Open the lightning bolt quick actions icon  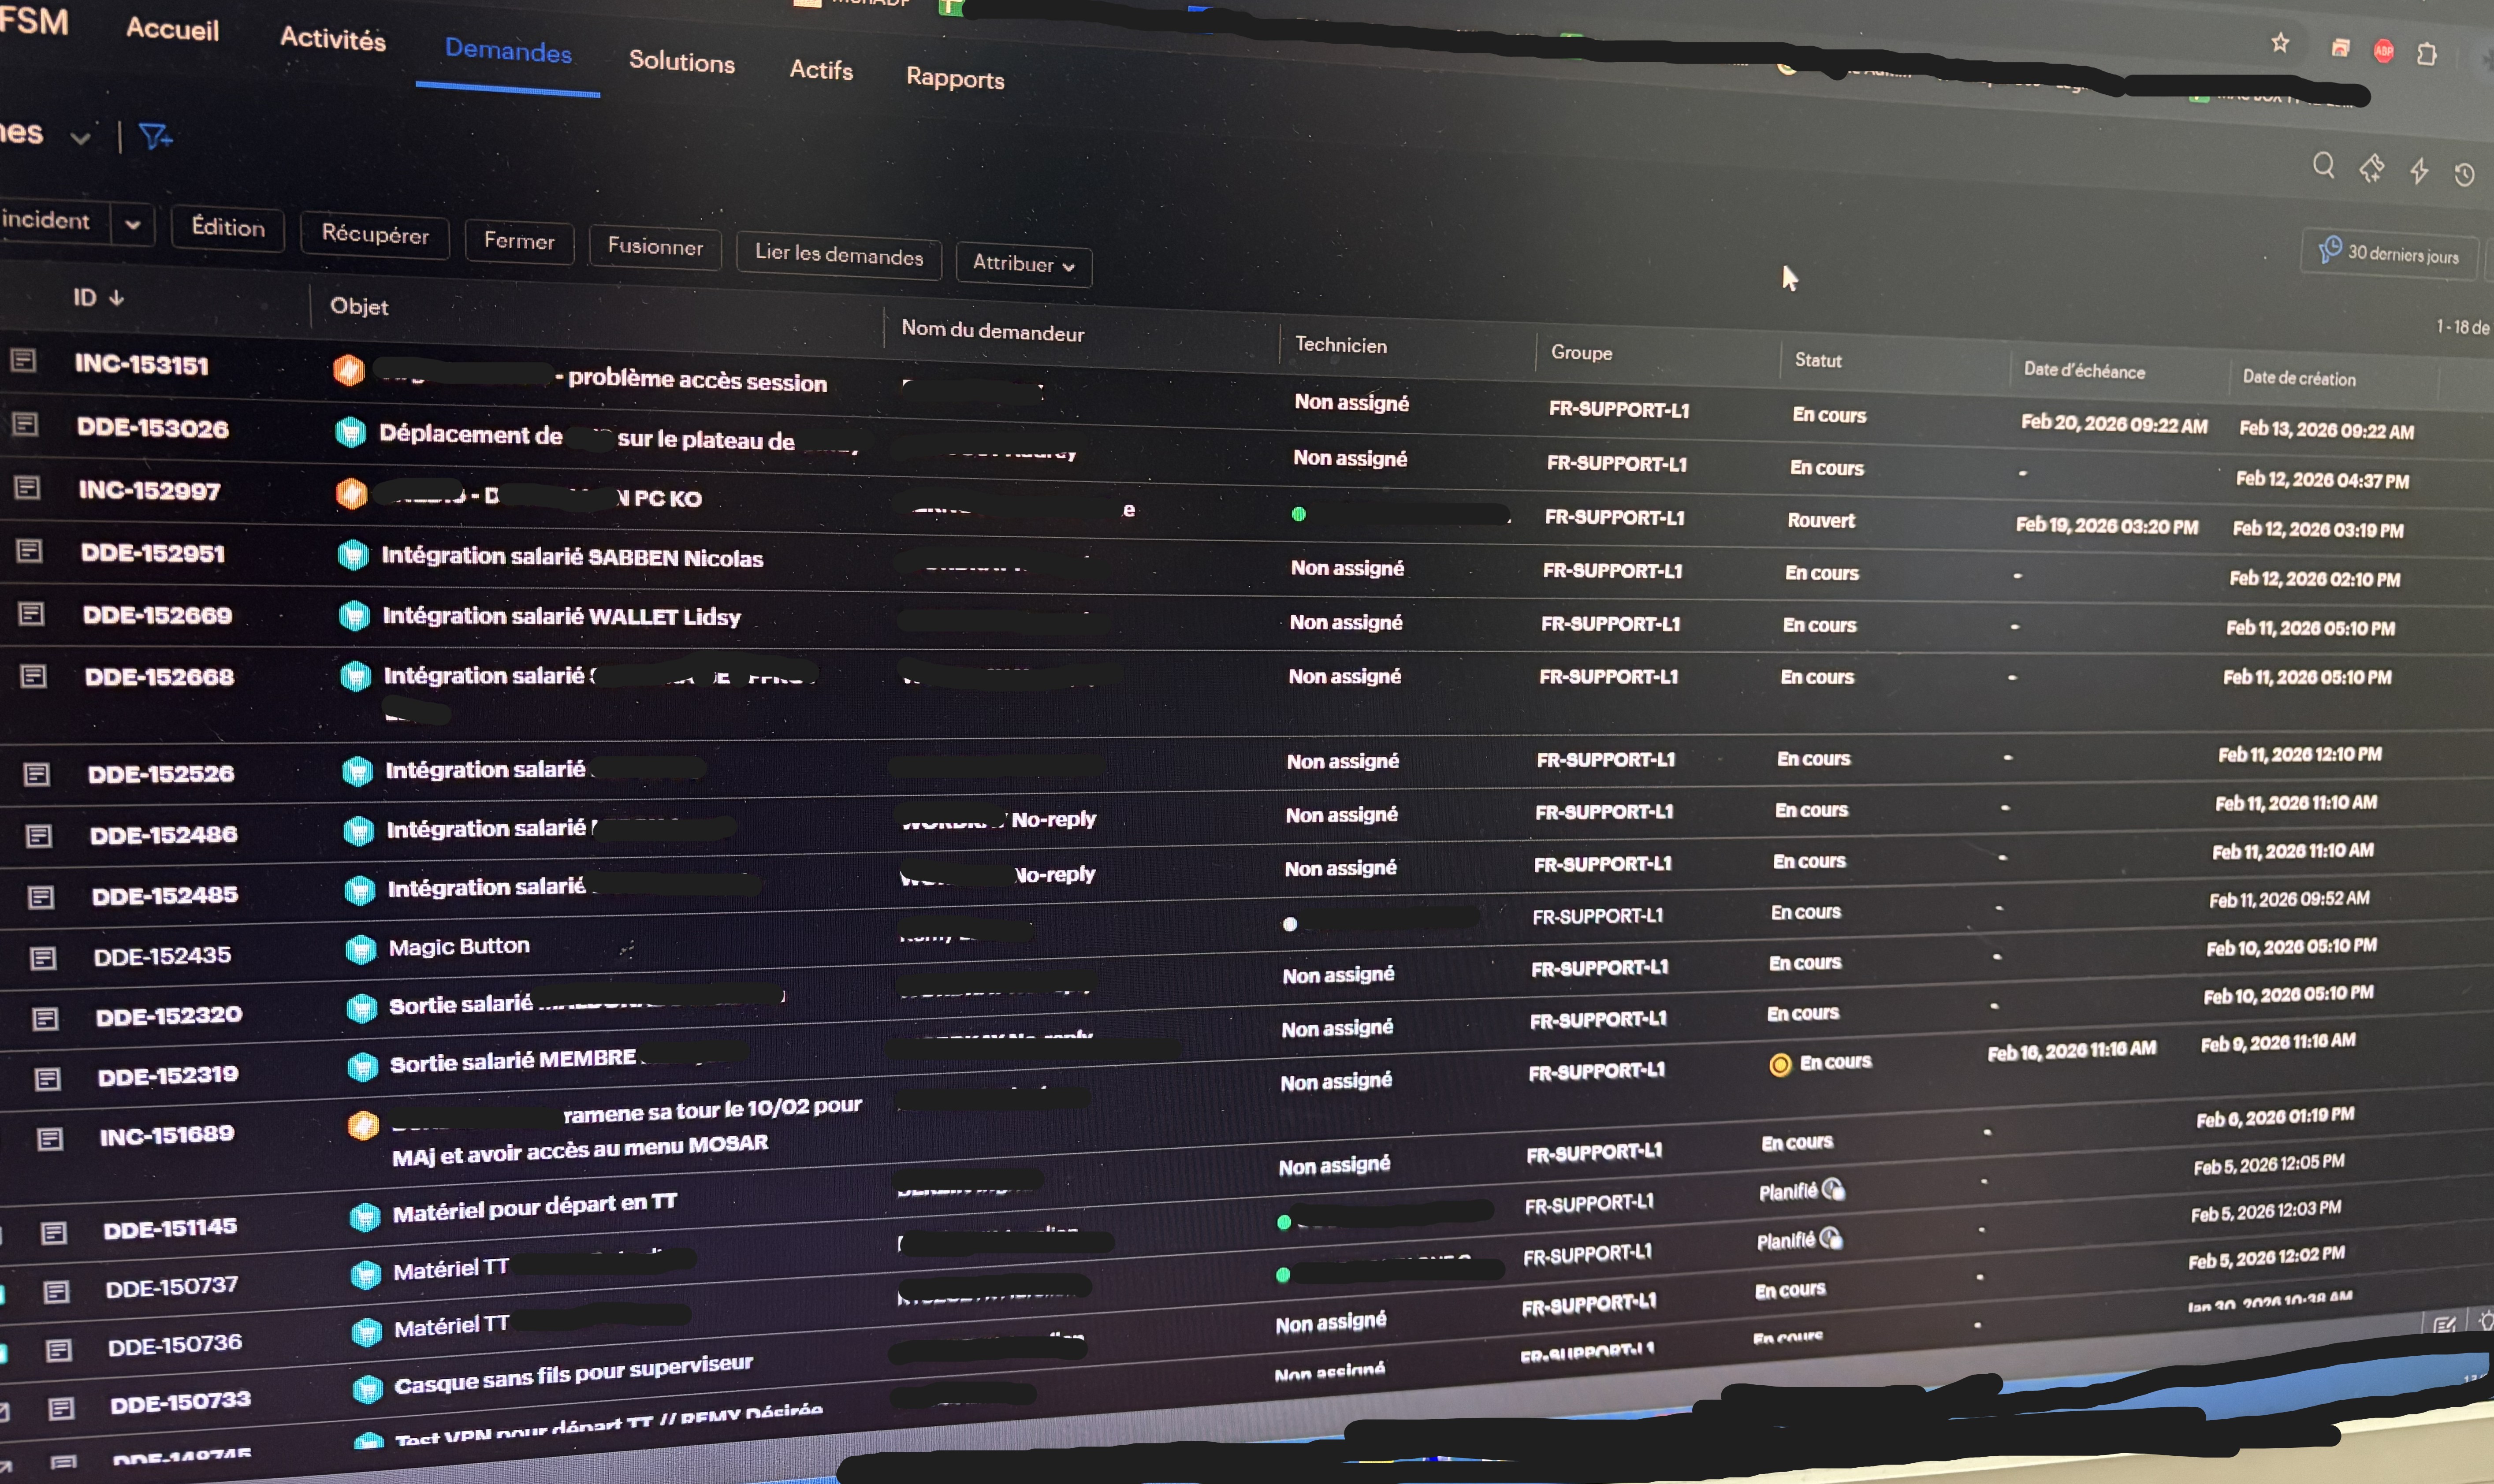tap(2419, 171)
